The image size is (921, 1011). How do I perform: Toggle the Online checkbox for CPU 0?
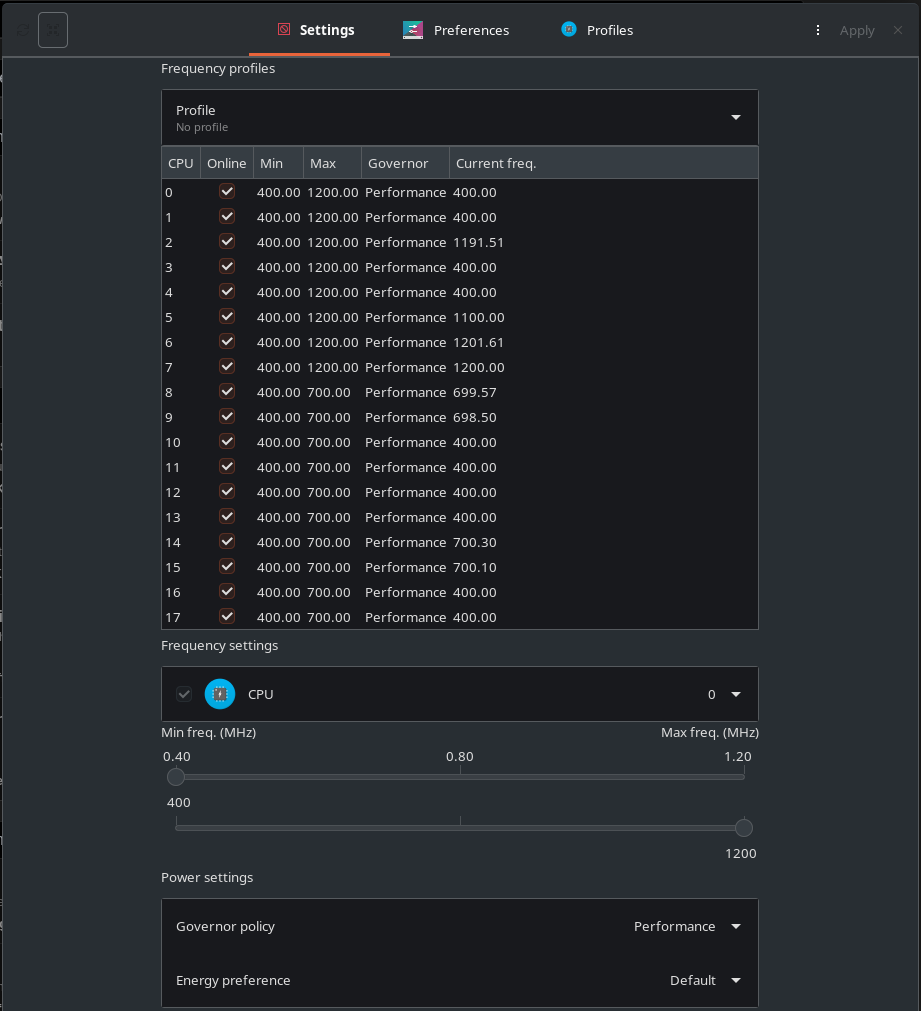point(227,191)
